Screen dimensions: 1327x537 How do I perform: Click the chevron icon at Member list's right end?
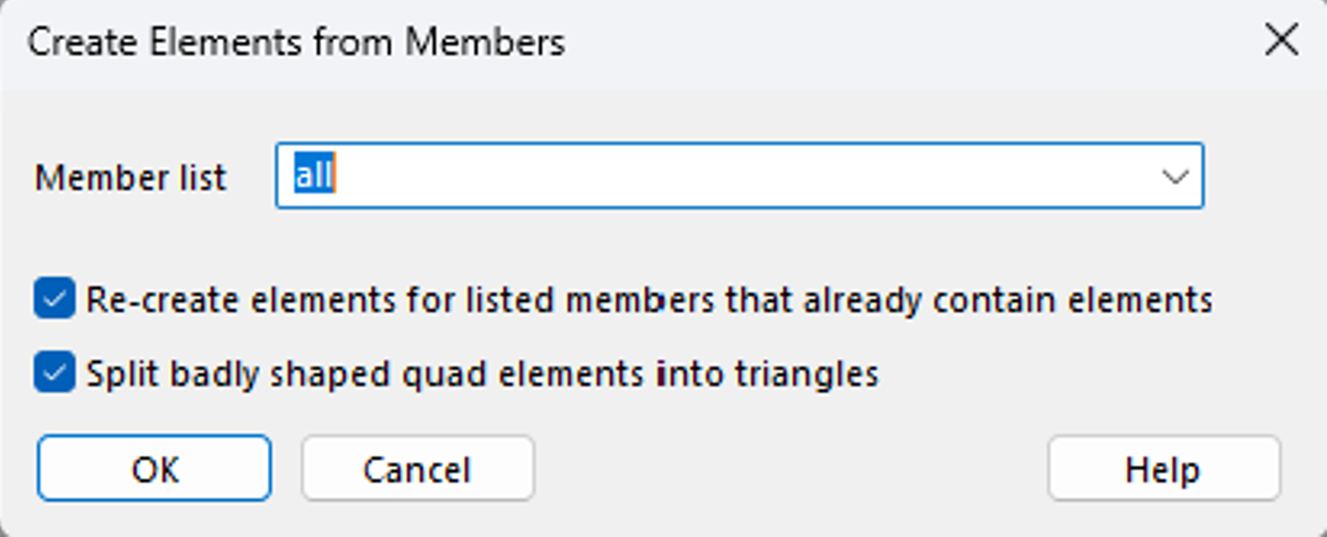tap(1175, 177)
